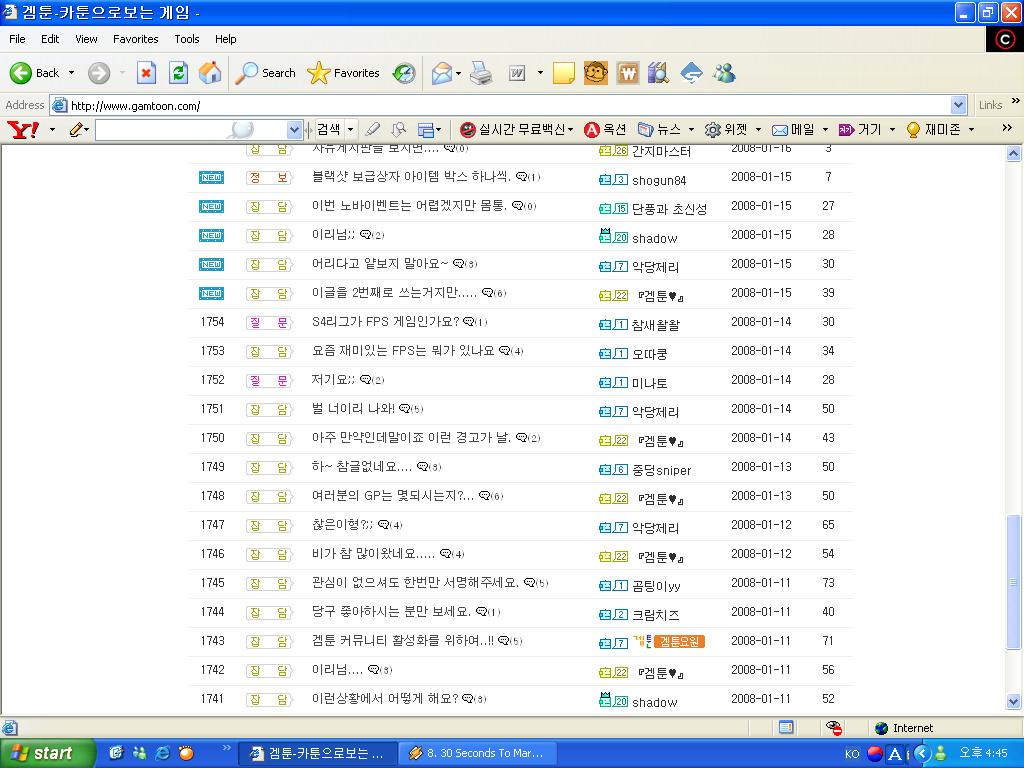This screenshot has height=768, width=1024.
Task: Click the Stop loading icon
Action: coord(146,73)
